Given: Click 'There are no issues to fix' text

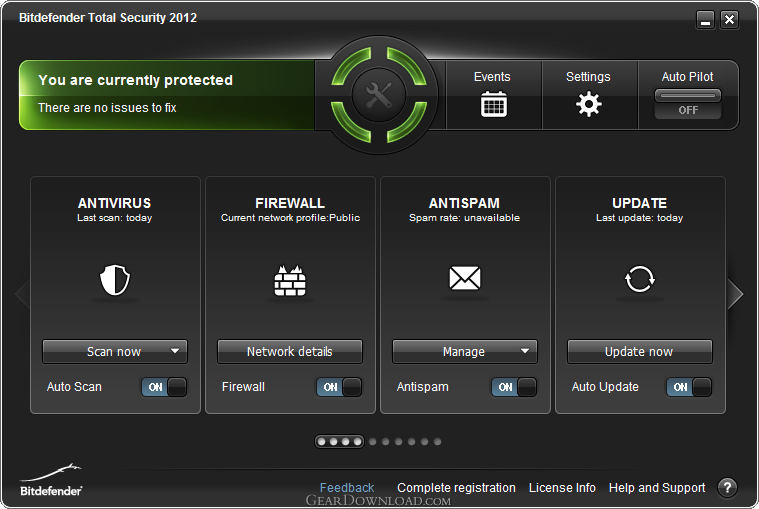Looking at the screenshot, I should click(x=107, y=108).
